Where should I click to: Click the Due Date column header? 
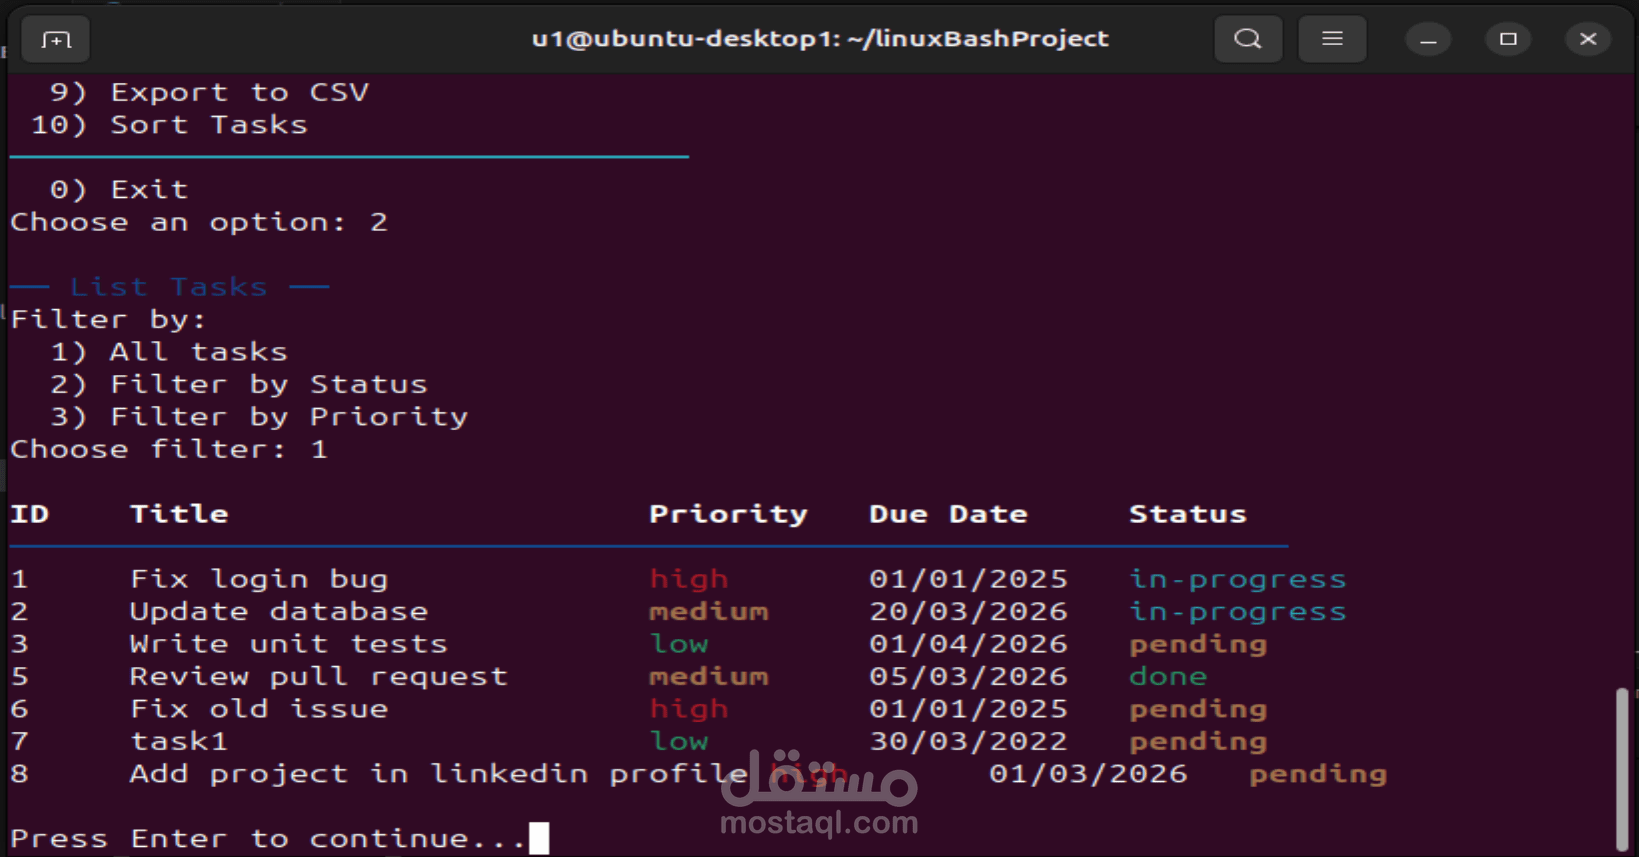(948, 514)
